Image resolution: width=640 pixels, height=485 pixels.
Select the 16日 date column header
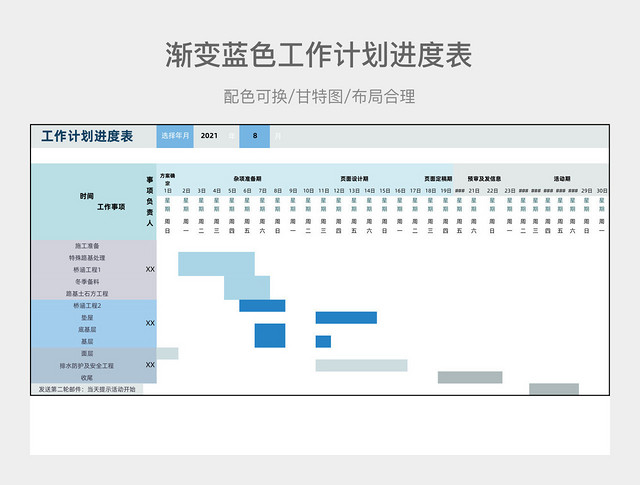coord(400,191)
